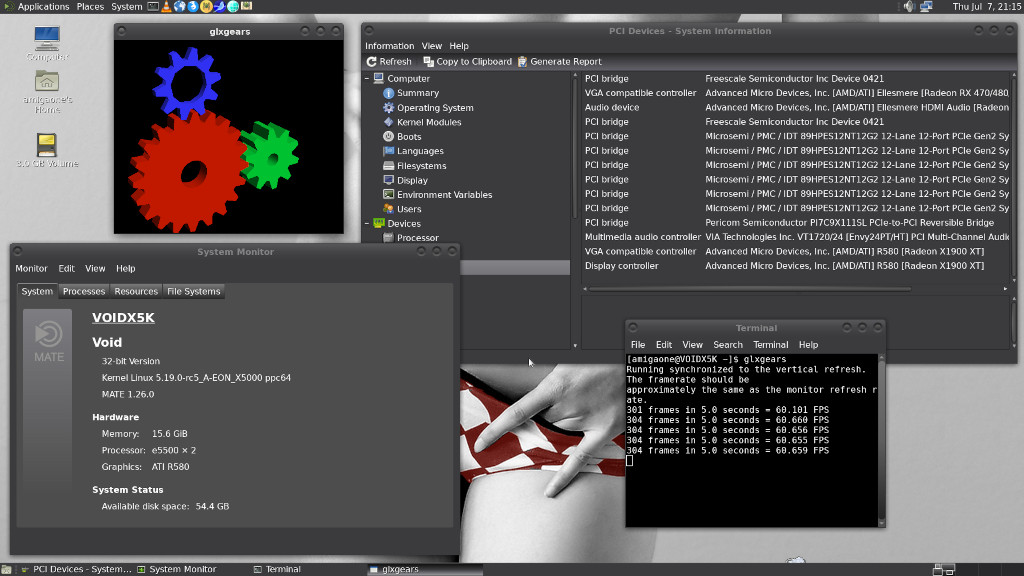Open the File menu in Terminal
1024x576 pixels.
click(637, 345)
